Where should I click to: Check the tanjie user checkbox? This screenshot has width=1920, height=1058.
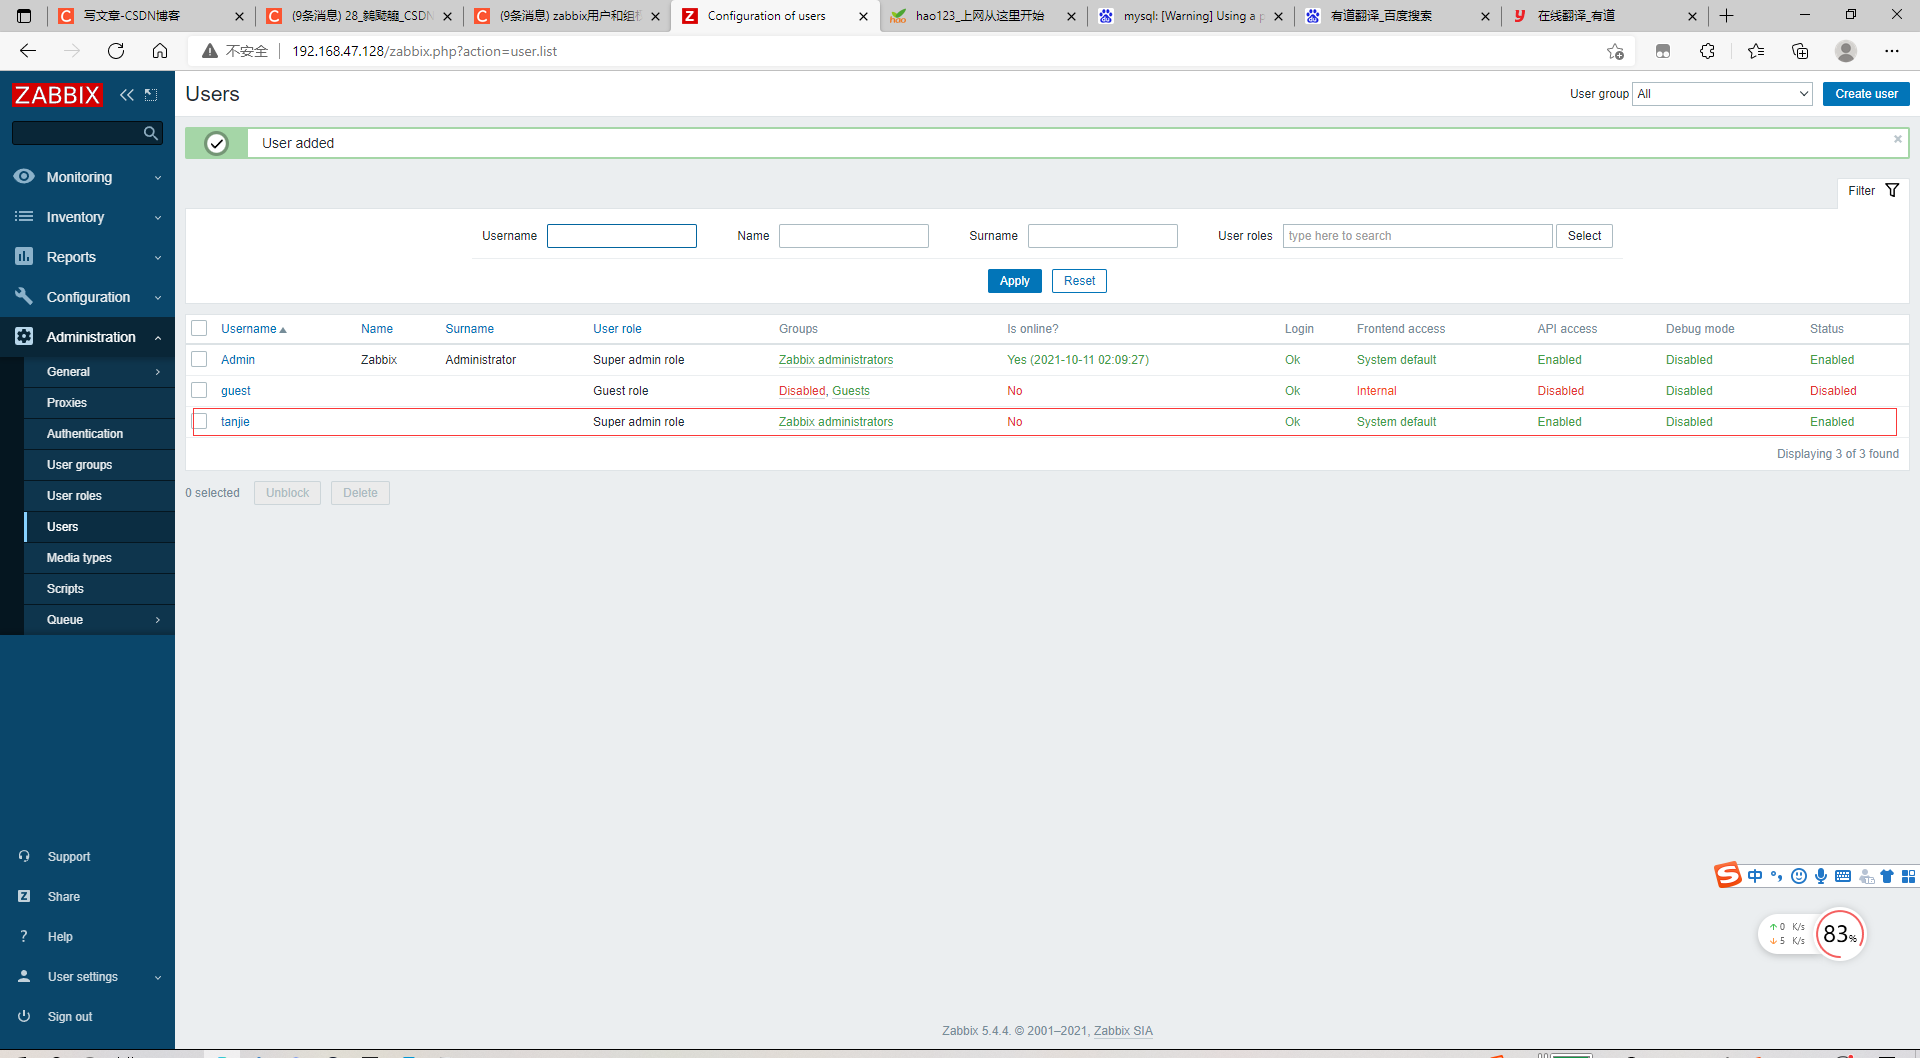pyautogui.click(x=200, y=421)
